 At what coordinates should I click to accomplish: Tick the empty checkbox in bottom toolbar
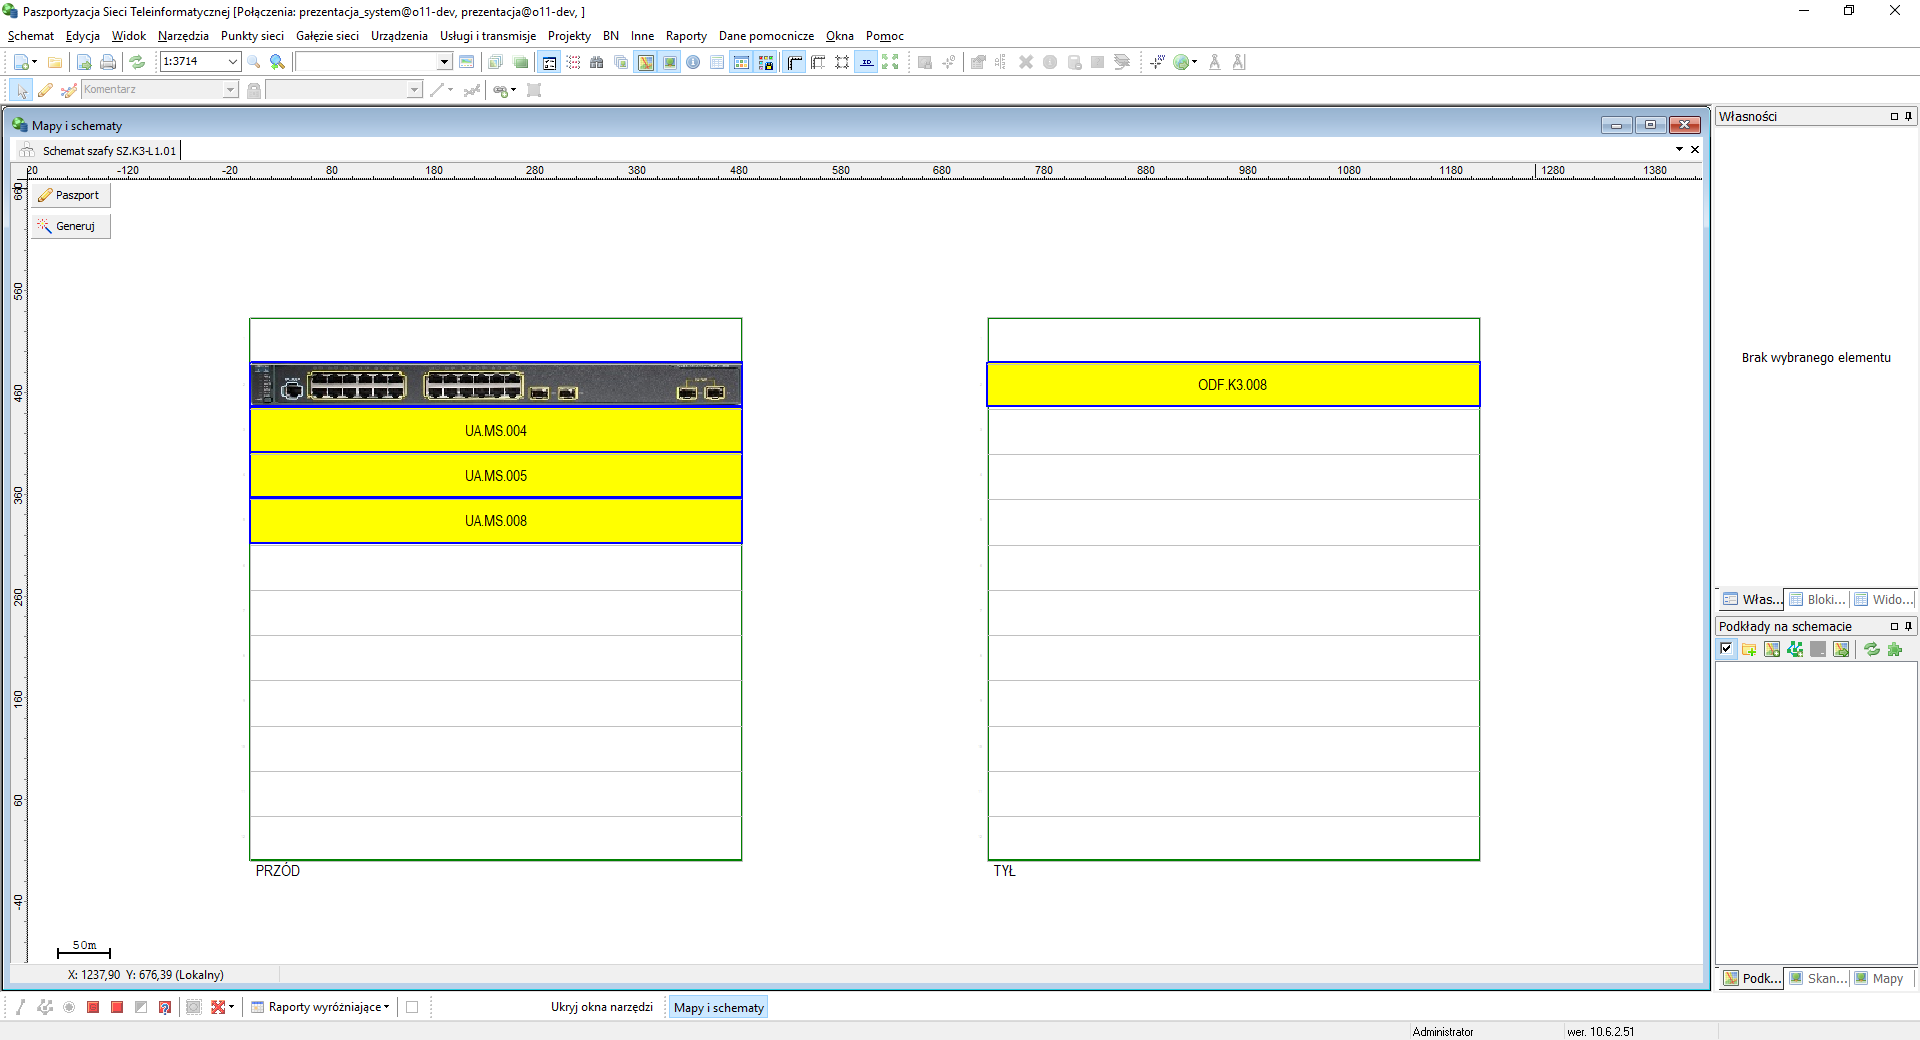412,1007
